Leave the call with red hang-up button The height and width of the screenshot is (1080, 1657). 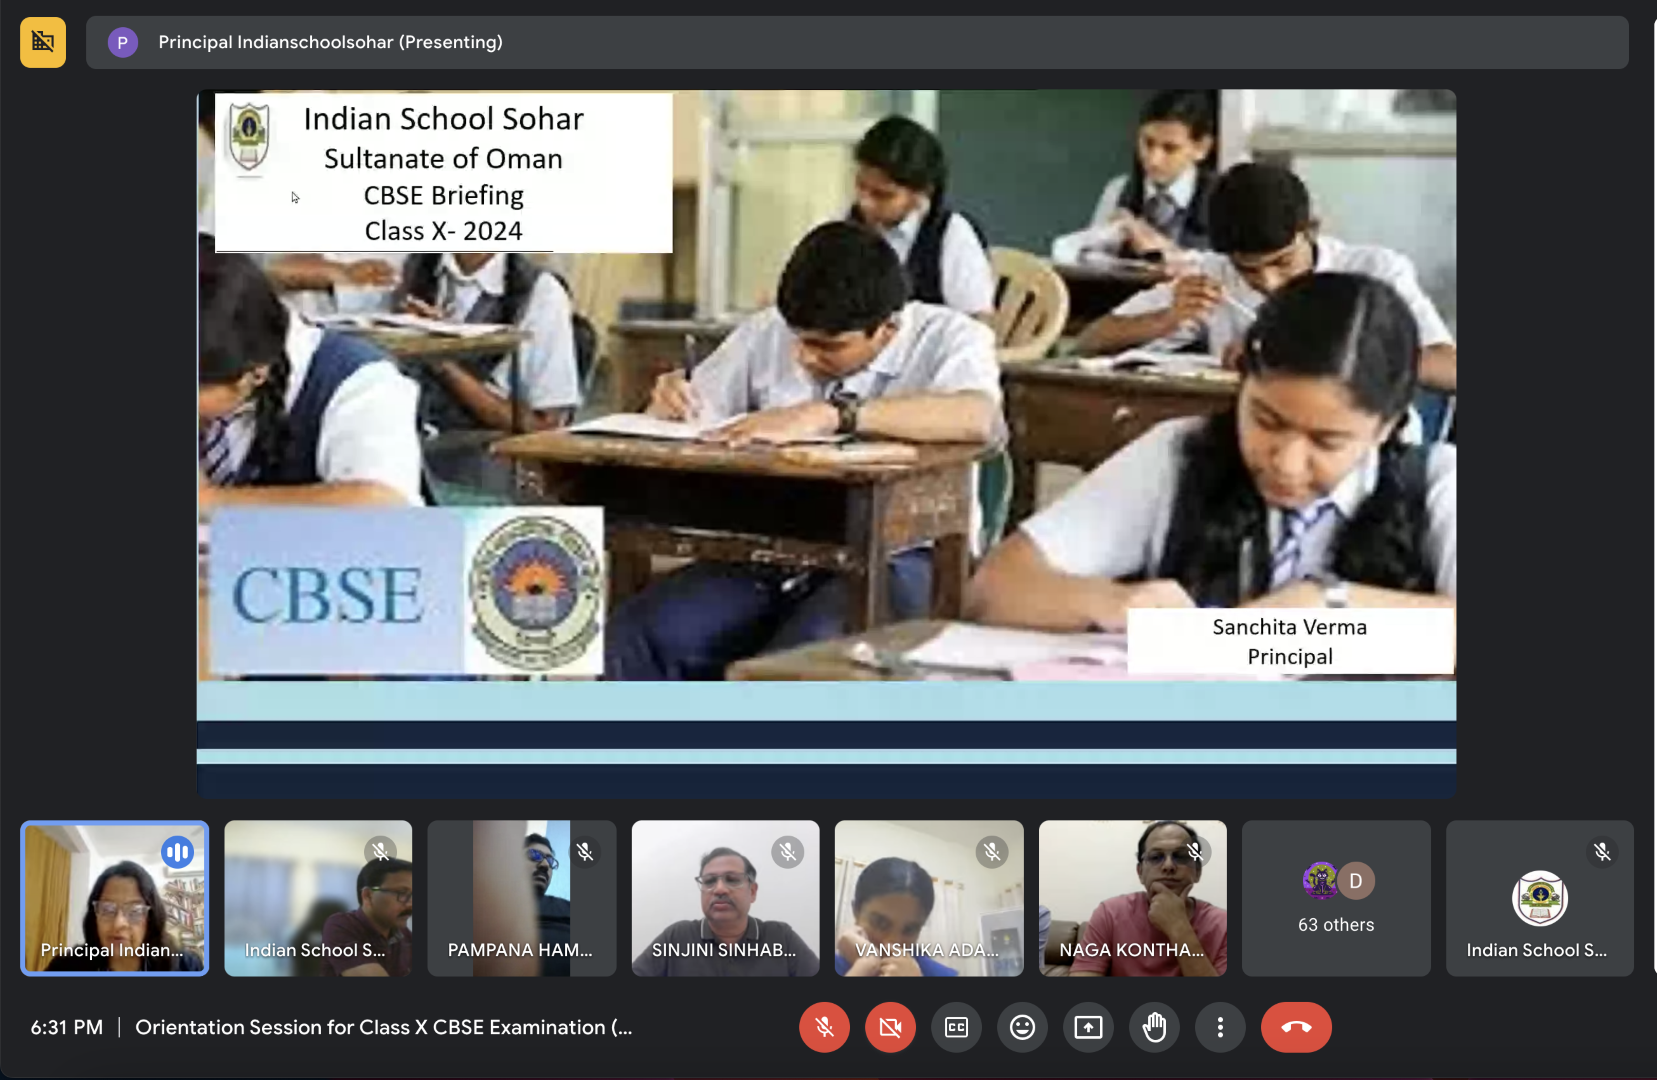click(1296, 1027)
